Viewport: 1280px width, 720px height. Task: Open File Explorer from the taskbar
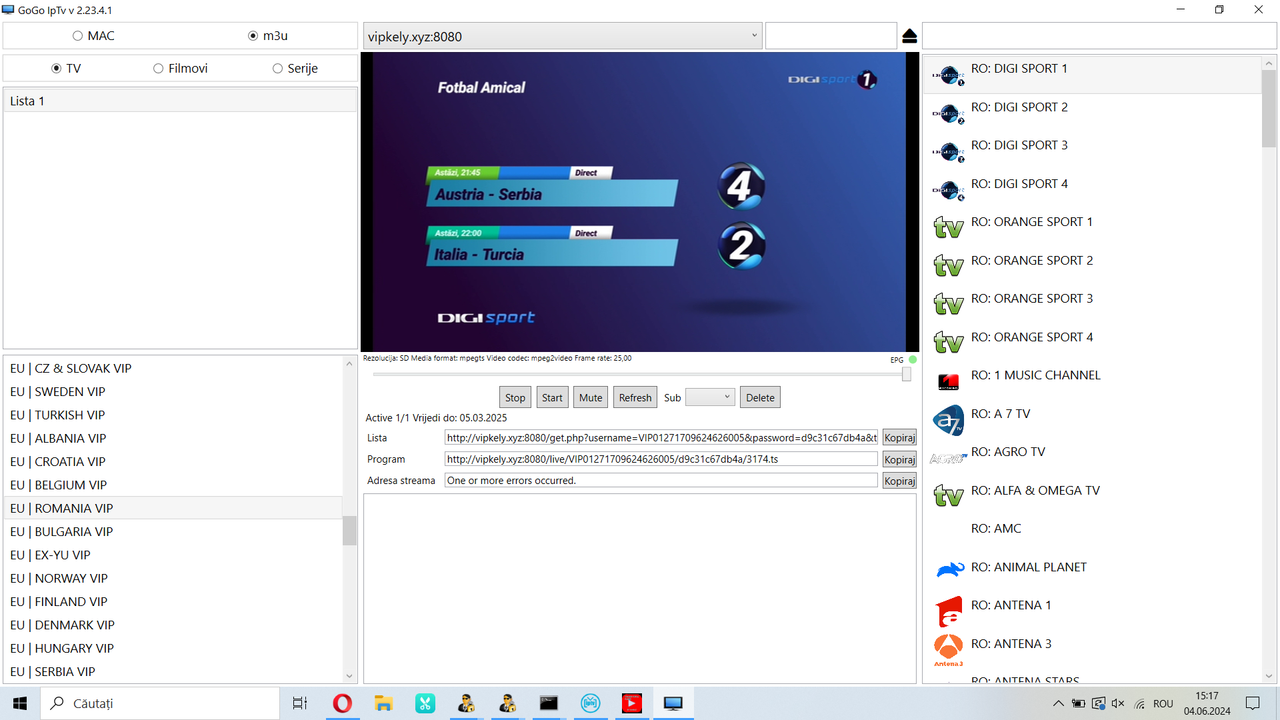[383, 703]
